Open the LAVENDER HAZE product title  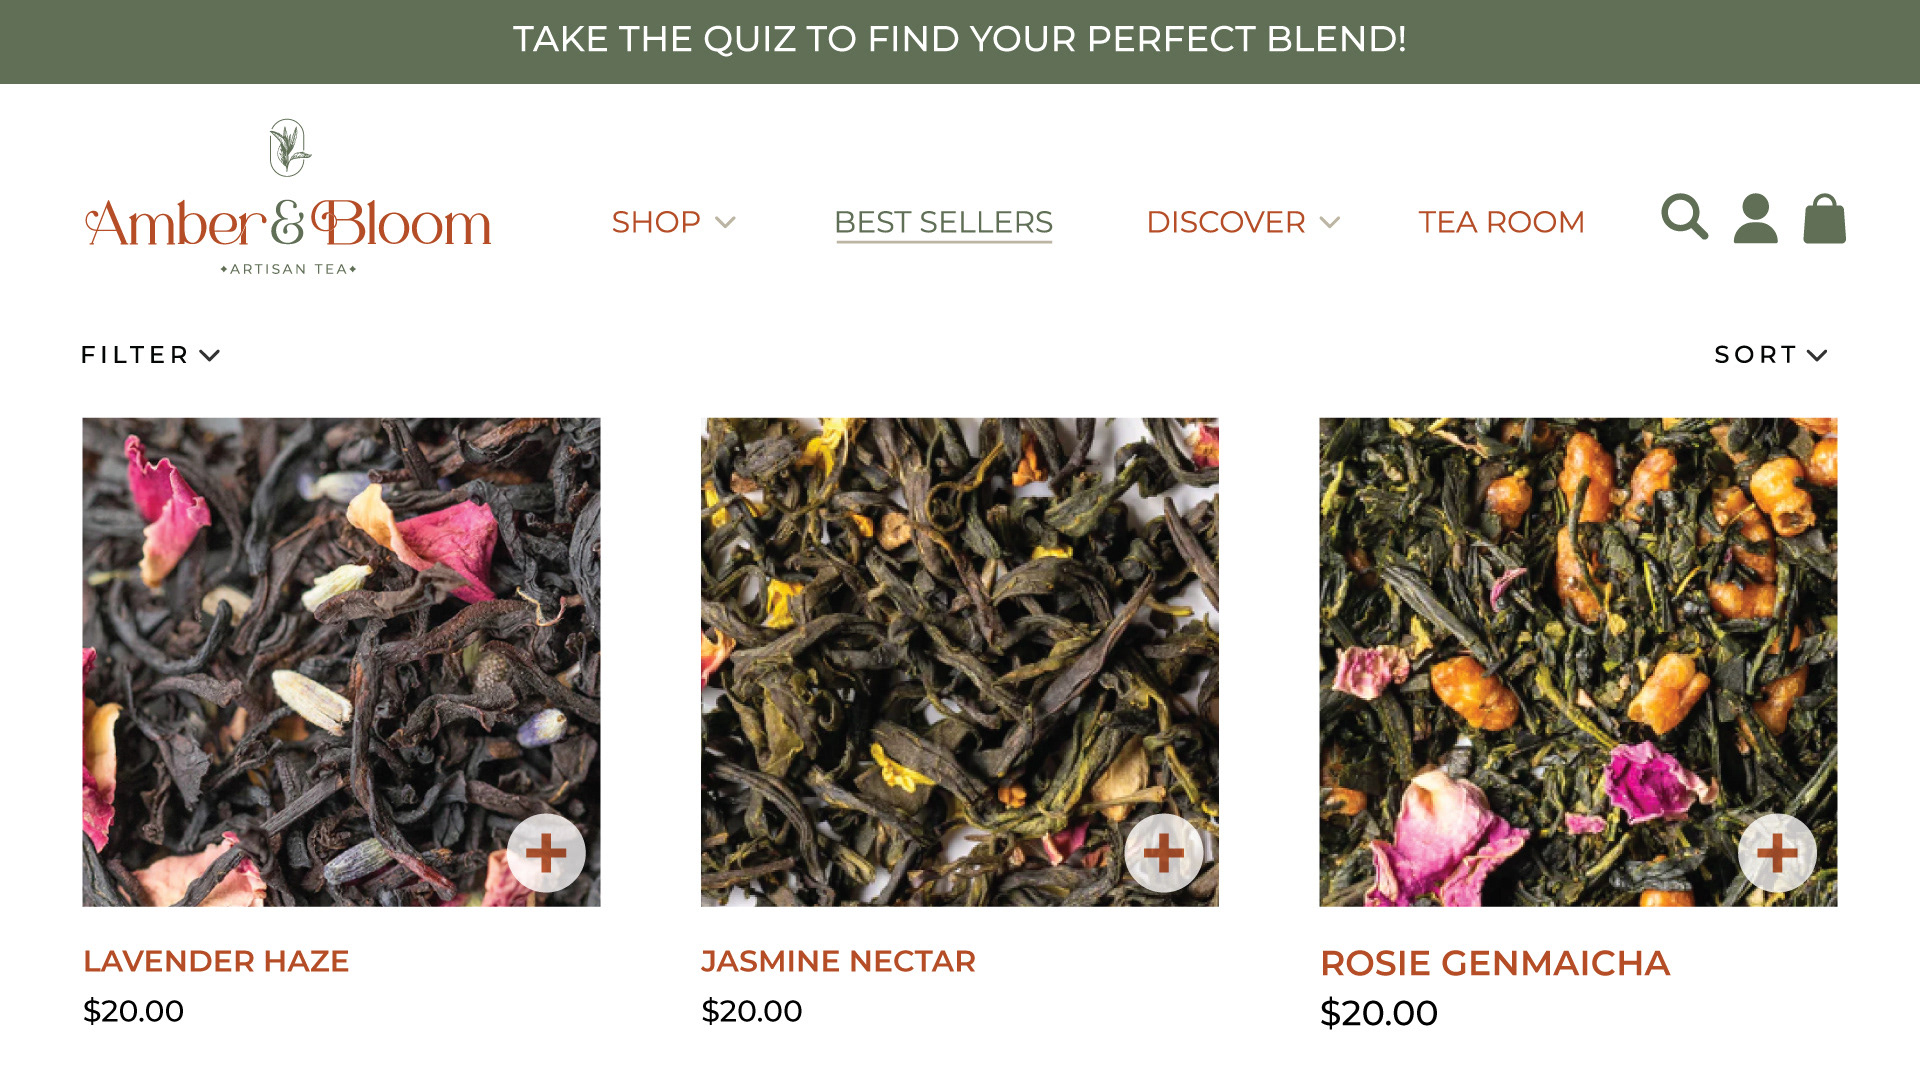click(x=216, y=961)
